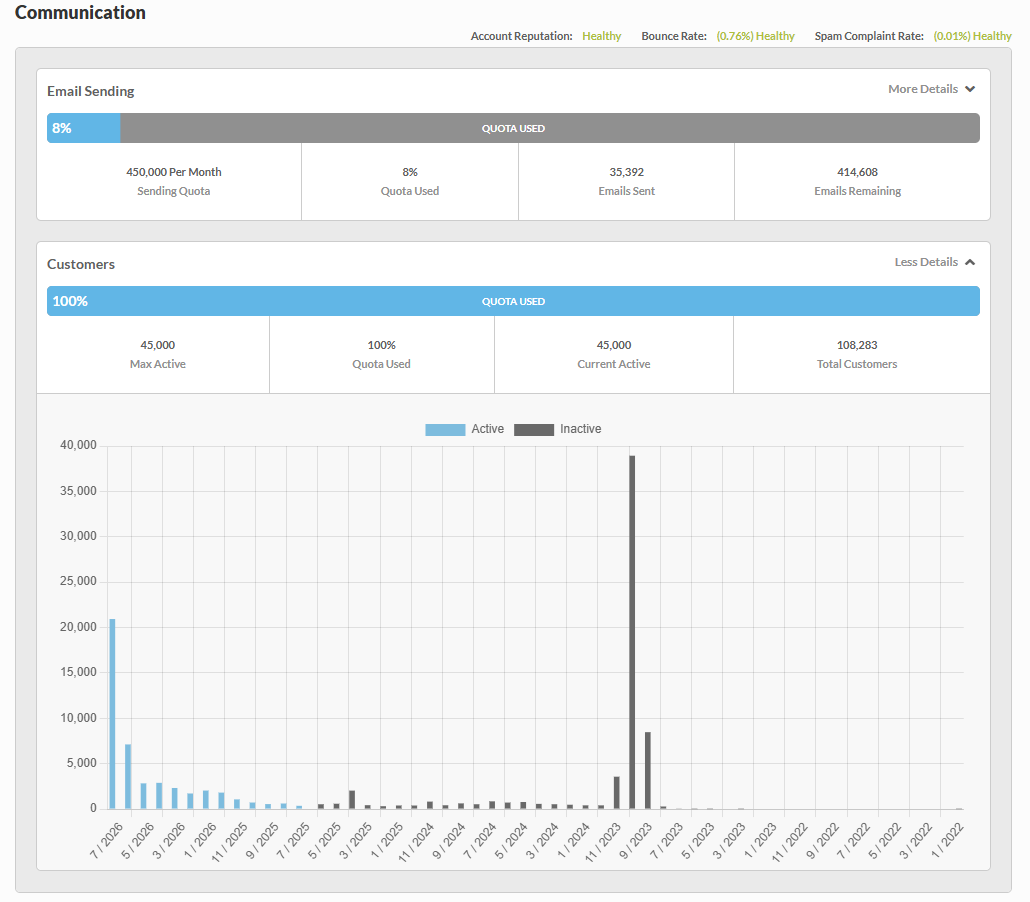Select the Inactive bar right of 9 / 2023
Image resolution: width=1030 pixels, height=902 pixels.
[x=648, y=770]
